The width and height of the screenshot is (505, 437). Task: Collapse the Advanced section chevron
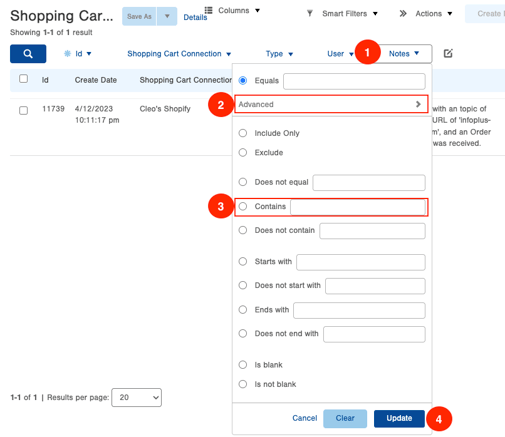tap(418, 104)
